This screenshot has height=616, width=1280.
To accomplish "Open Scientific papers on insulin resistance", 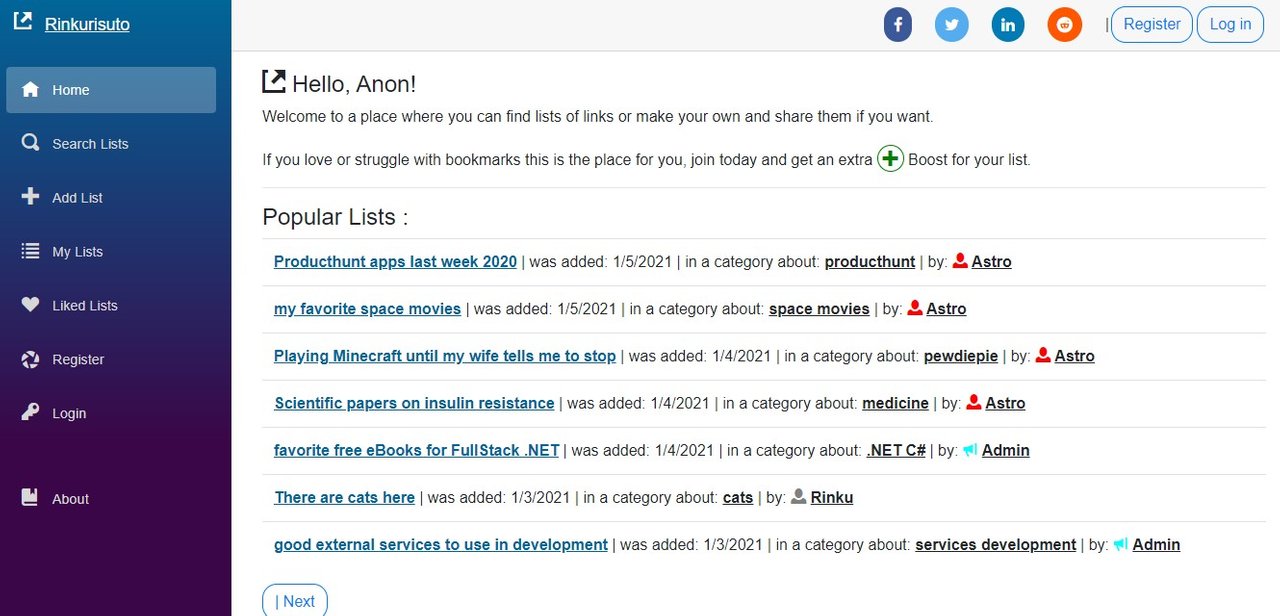I will [414, 403].
